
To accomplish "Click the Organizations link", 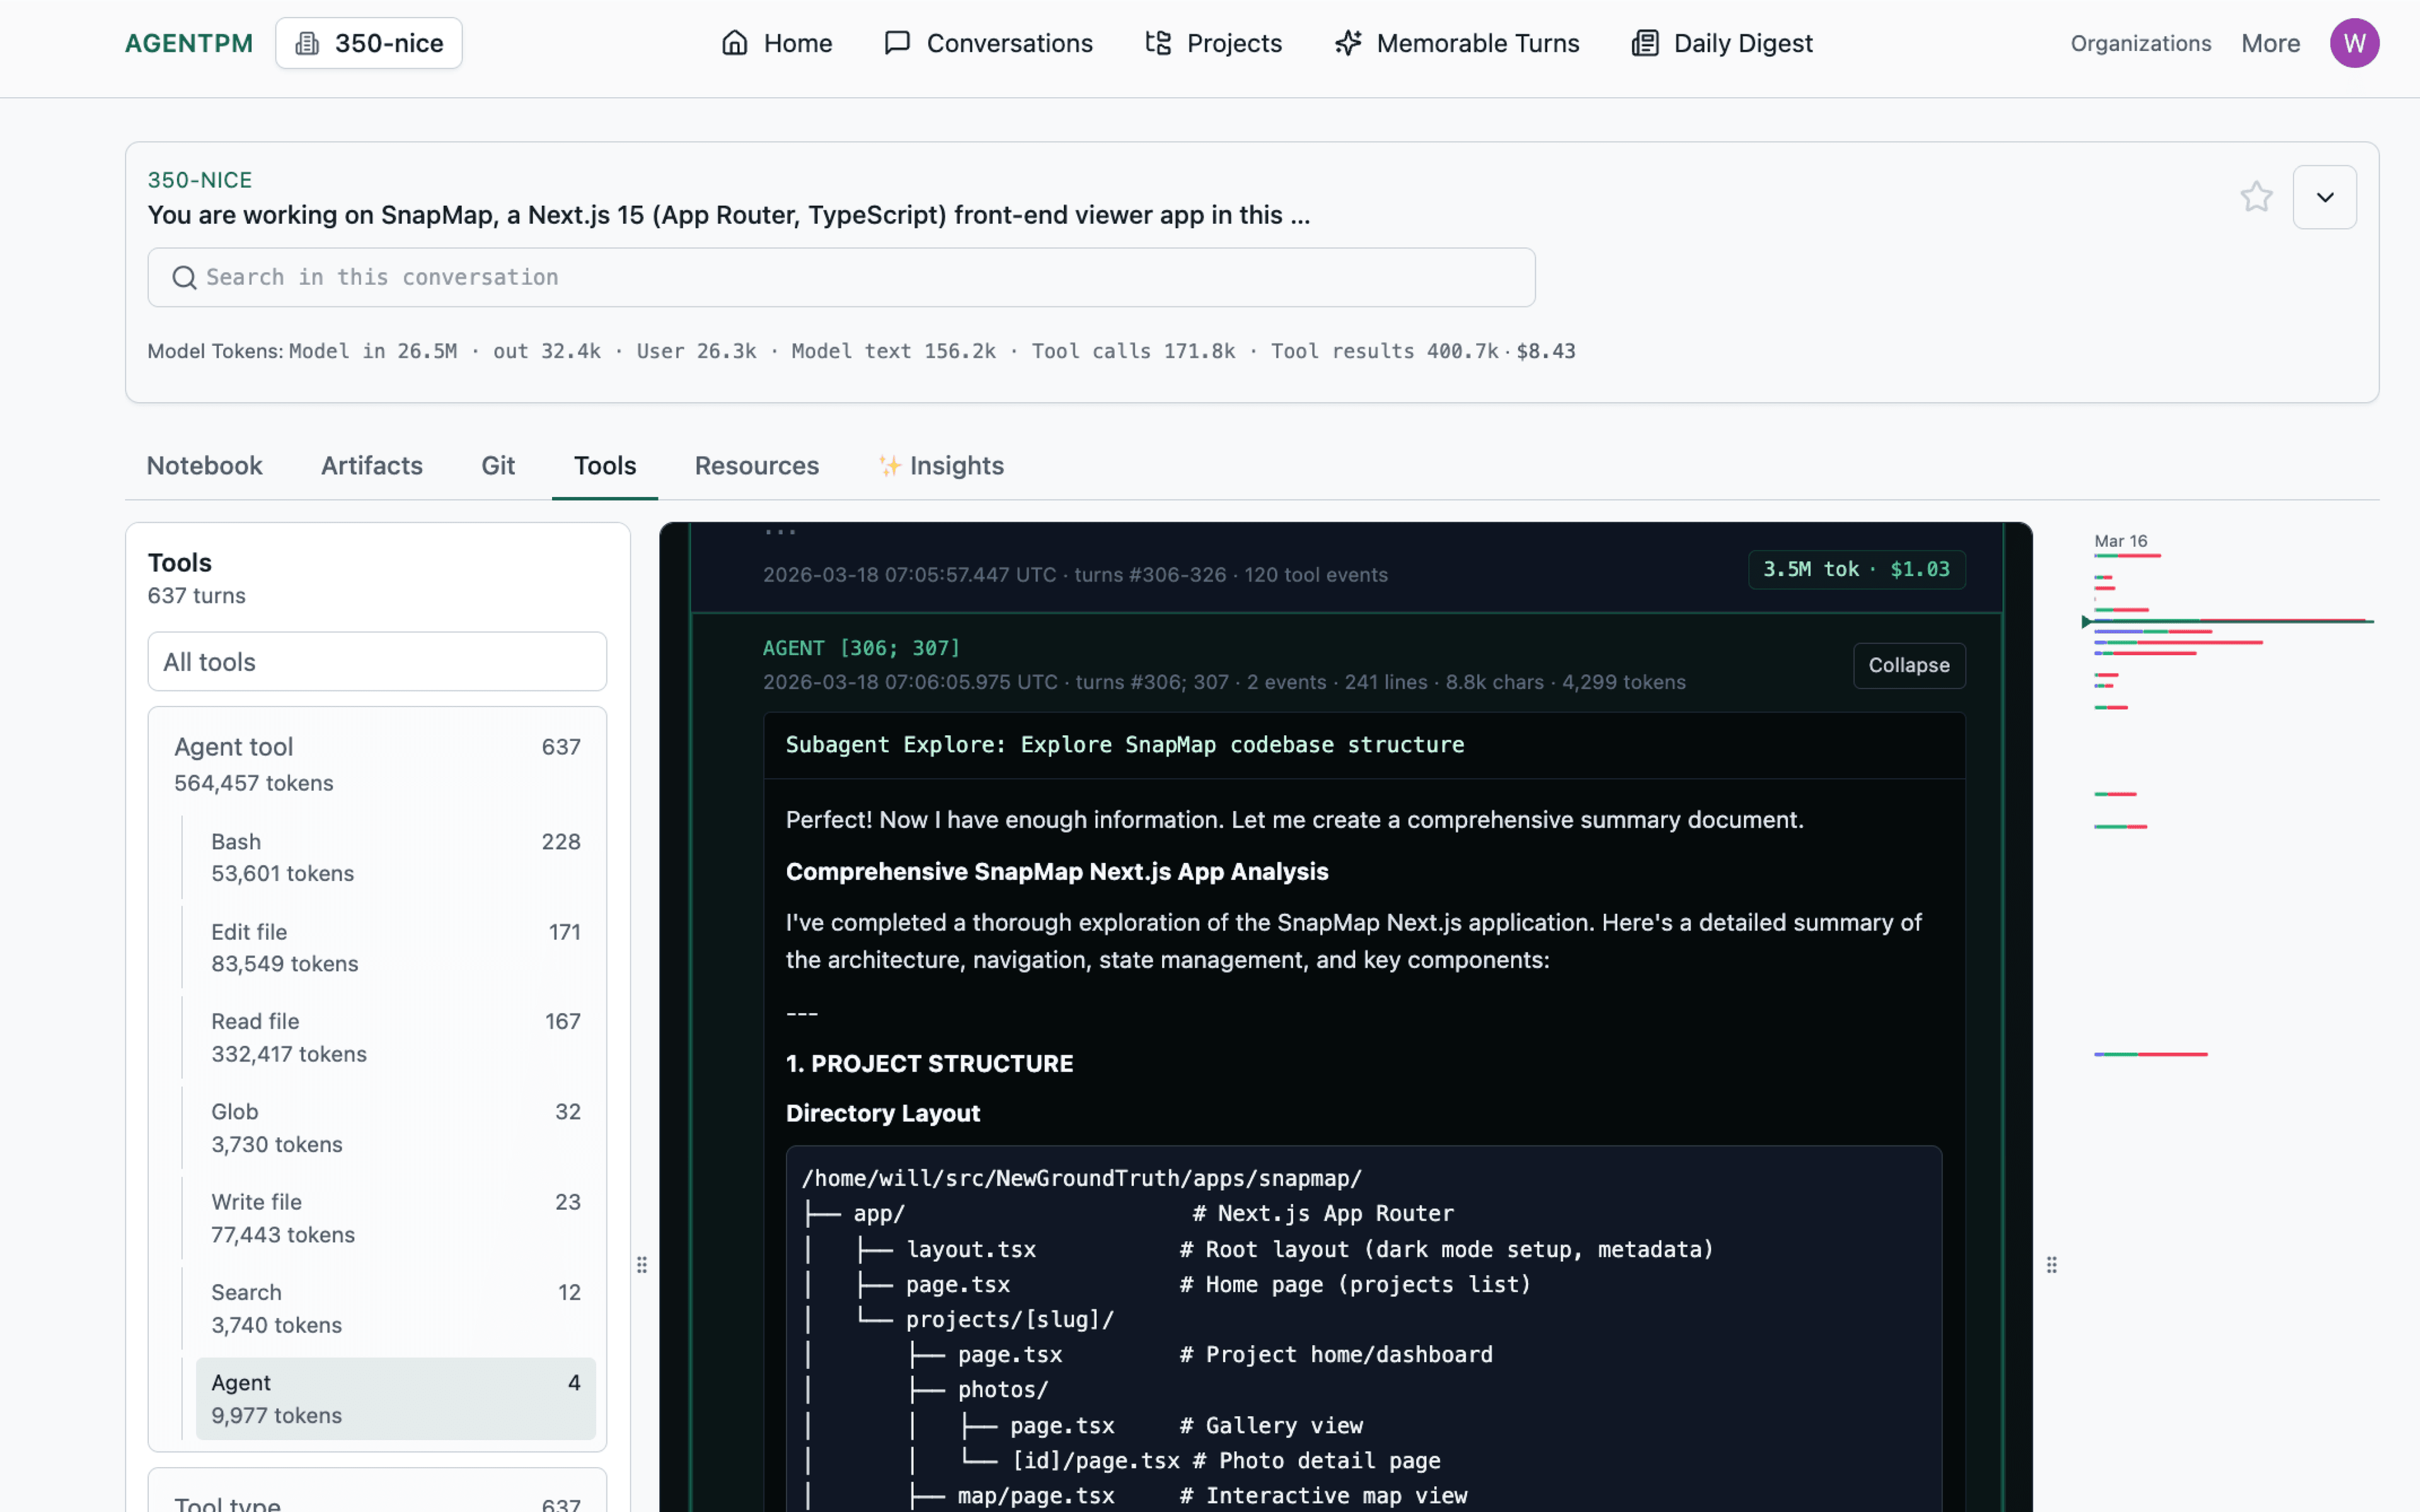I will pos(2140,43).
